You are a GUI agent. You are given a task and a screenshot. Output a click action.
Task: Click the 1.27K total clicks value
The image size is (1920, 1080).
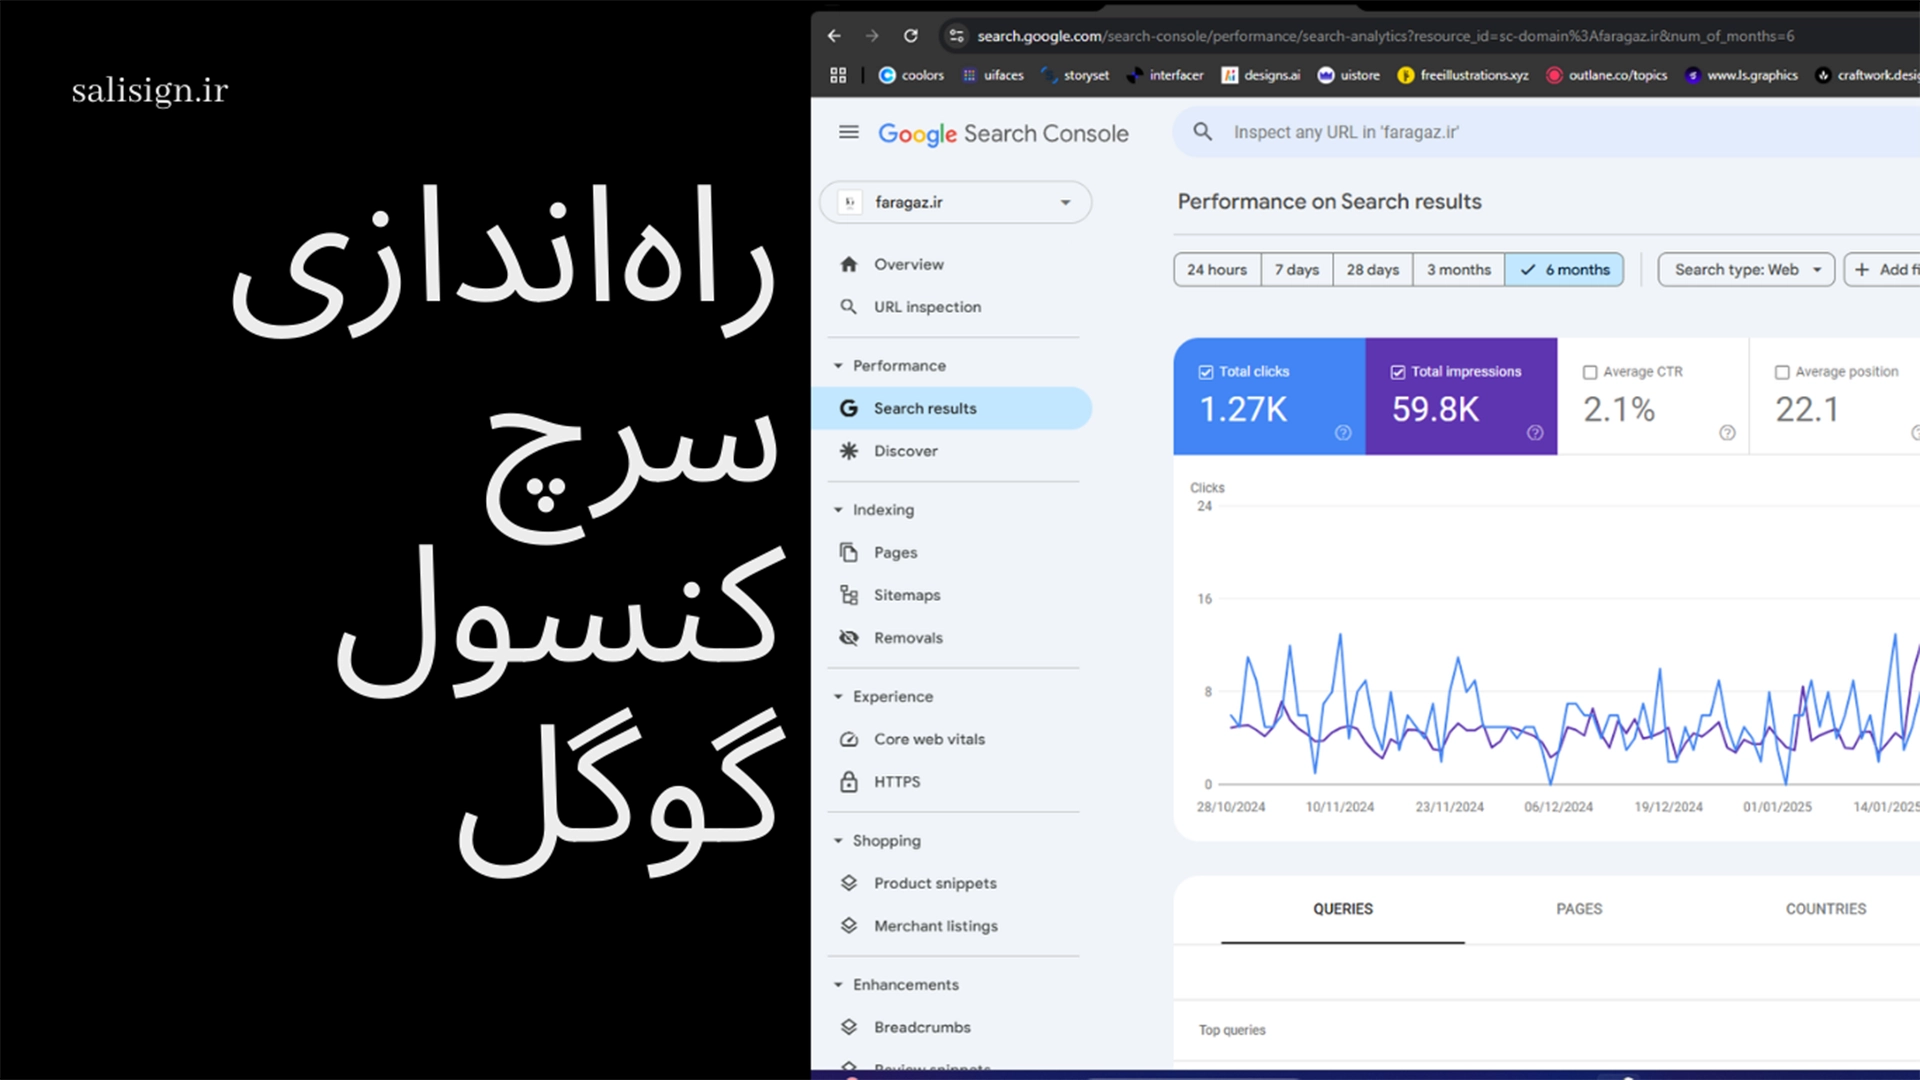tap(1243, 409)
